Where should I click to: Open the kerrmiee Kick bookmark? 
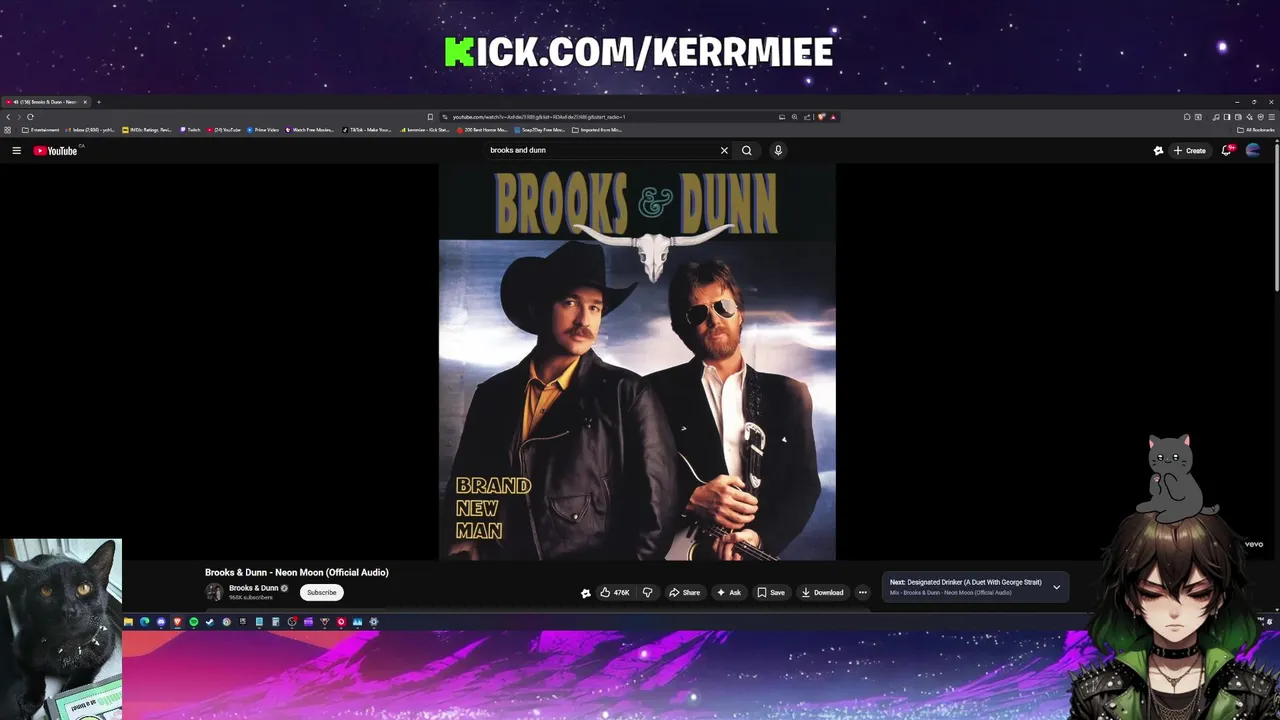[425, 130]
